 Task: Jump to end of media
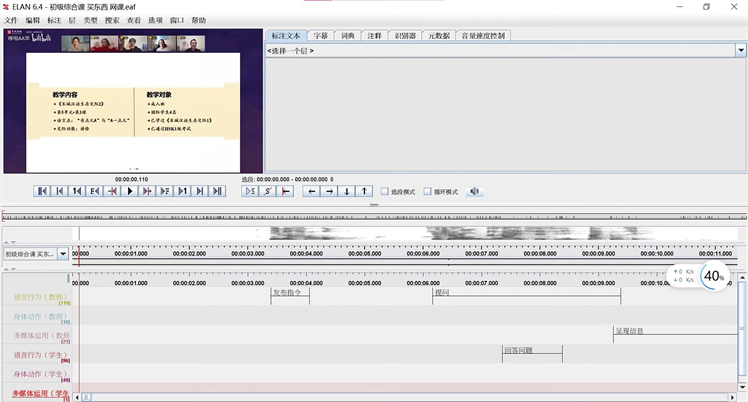coord(217,191)
